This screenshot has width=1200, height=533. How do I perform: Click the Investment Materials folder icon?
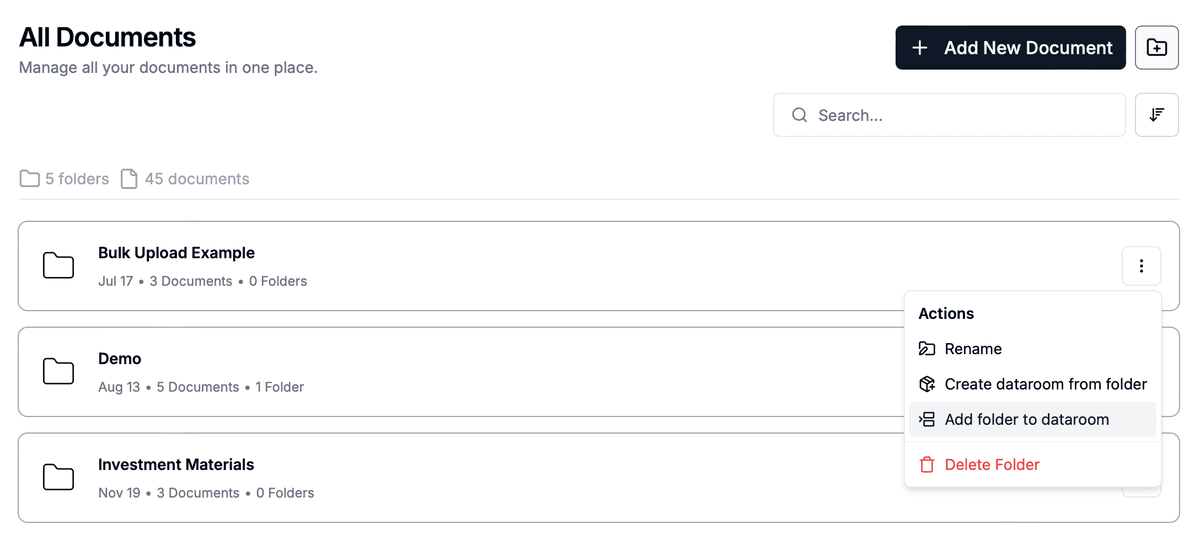point(59,478)
